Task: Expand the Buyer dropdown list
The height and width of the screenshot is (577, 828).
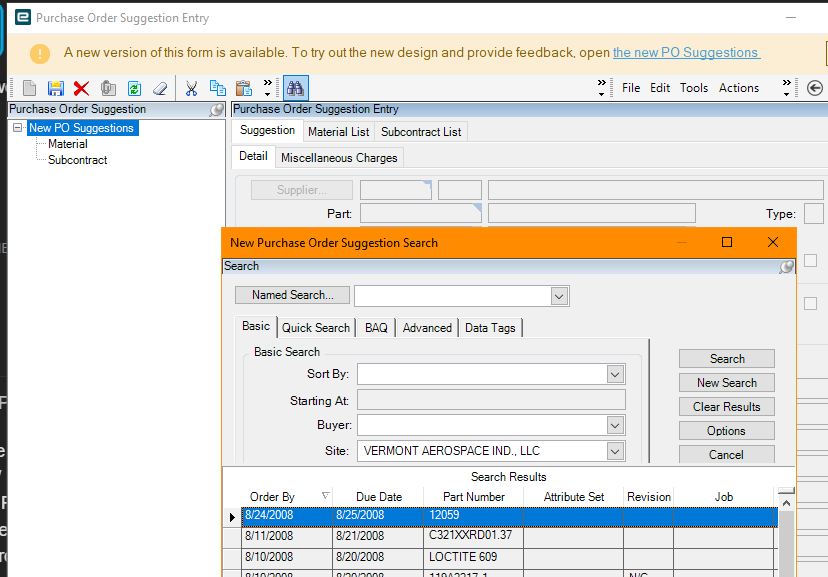Action: click(x=615, y=425)
